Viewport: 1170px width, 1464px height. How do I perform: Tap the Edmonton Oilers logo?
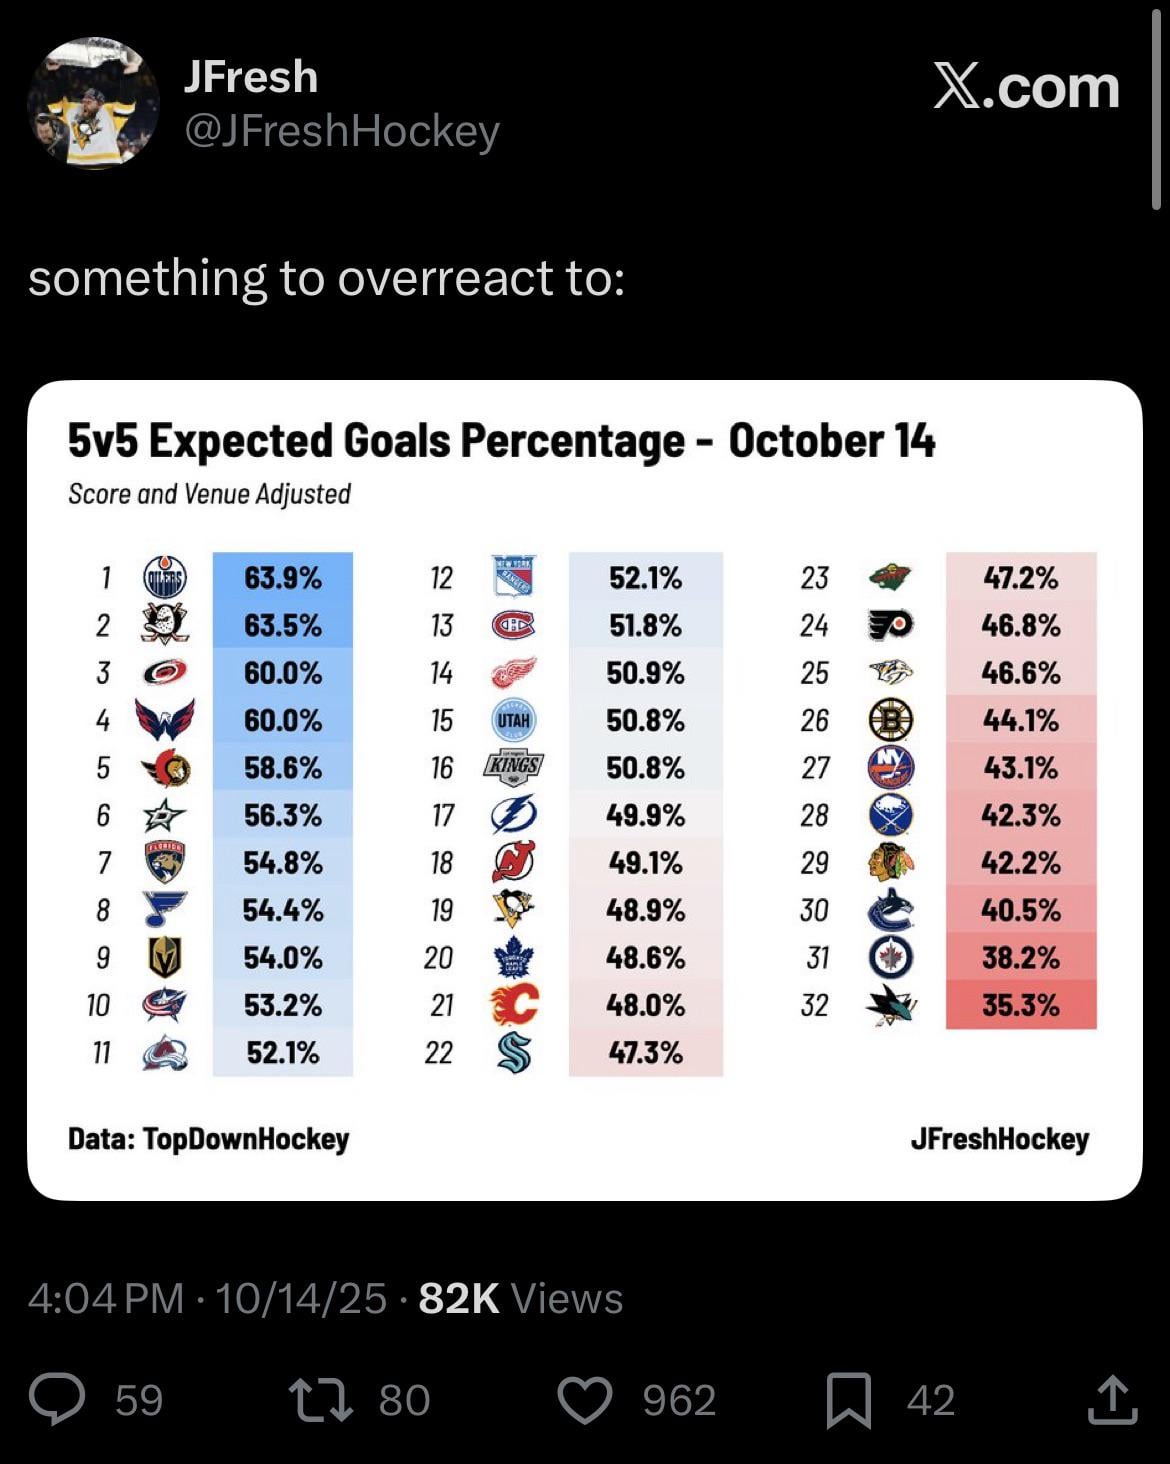pos(165,578)
